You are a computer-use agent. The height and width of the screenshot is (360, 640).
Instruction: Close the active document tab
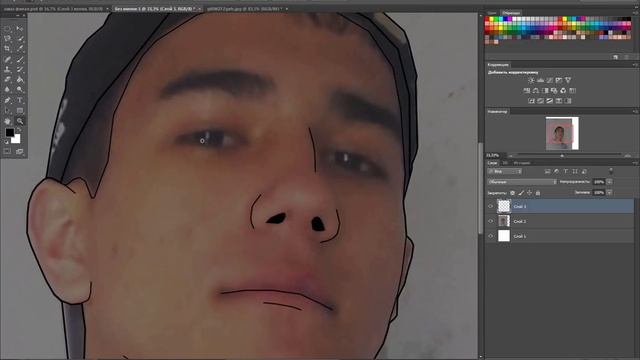[200, 9]
